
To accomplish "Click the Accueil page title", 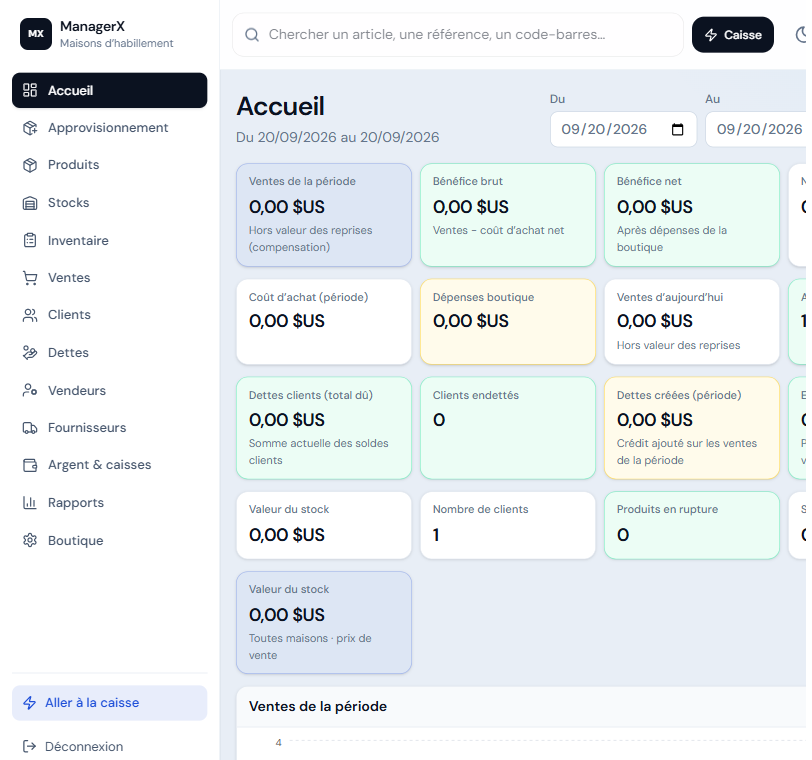I will 281,107.
